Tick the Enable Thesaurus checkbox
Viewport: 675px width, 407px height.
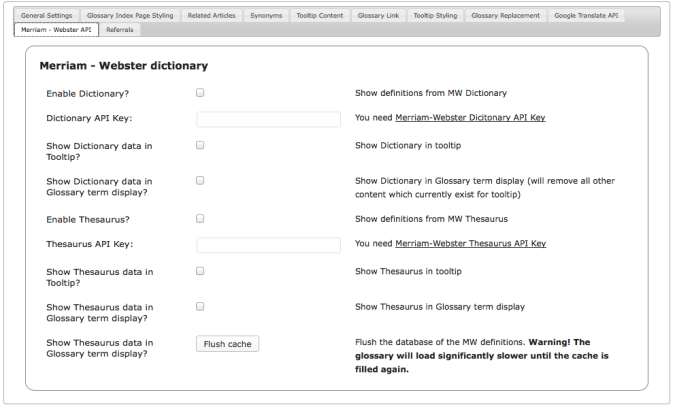point(200,219)
